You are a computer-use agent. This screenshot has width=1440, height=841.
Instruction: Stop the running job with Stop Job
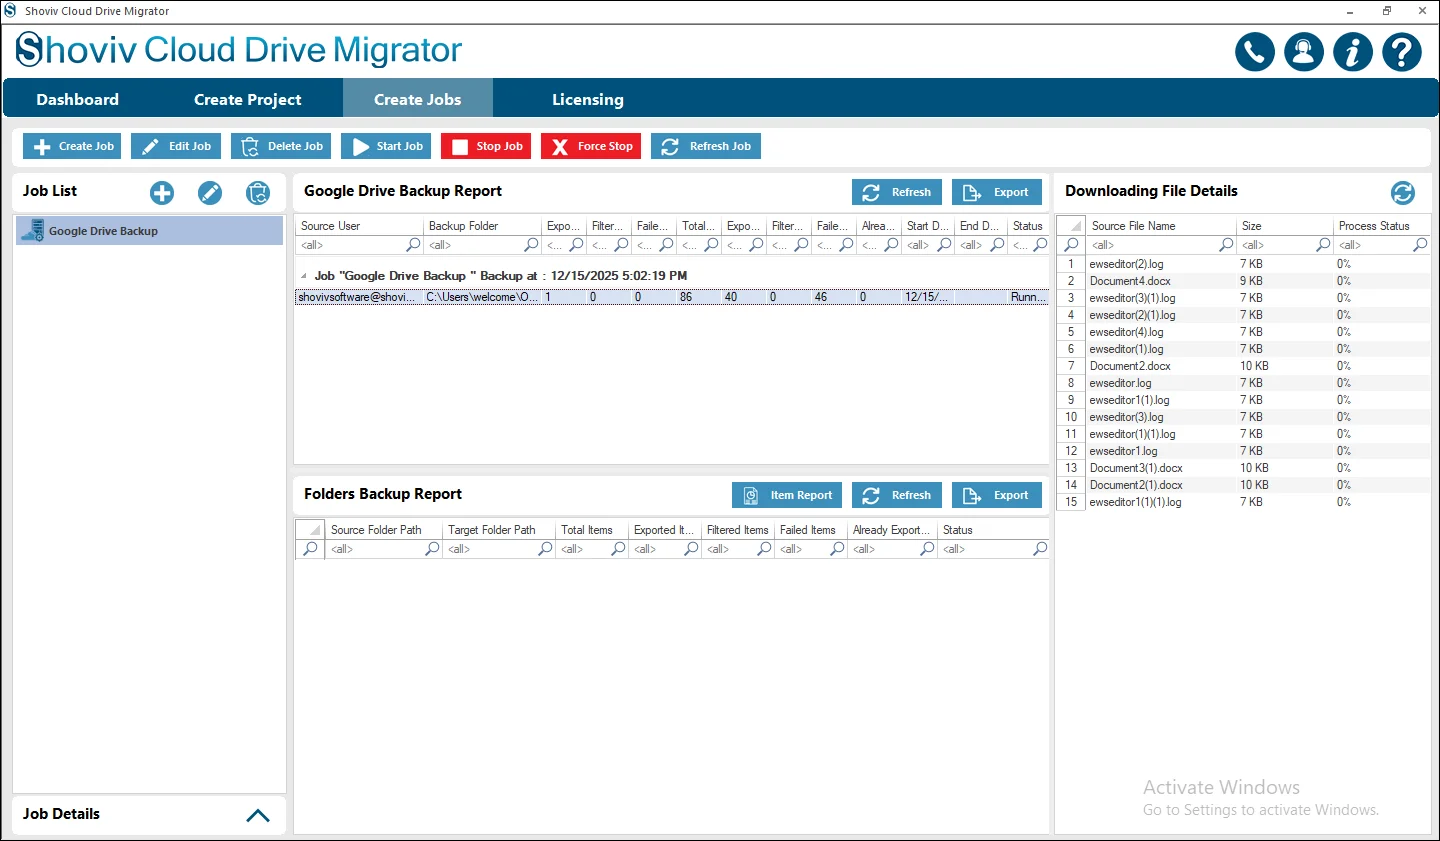point(486,146)
